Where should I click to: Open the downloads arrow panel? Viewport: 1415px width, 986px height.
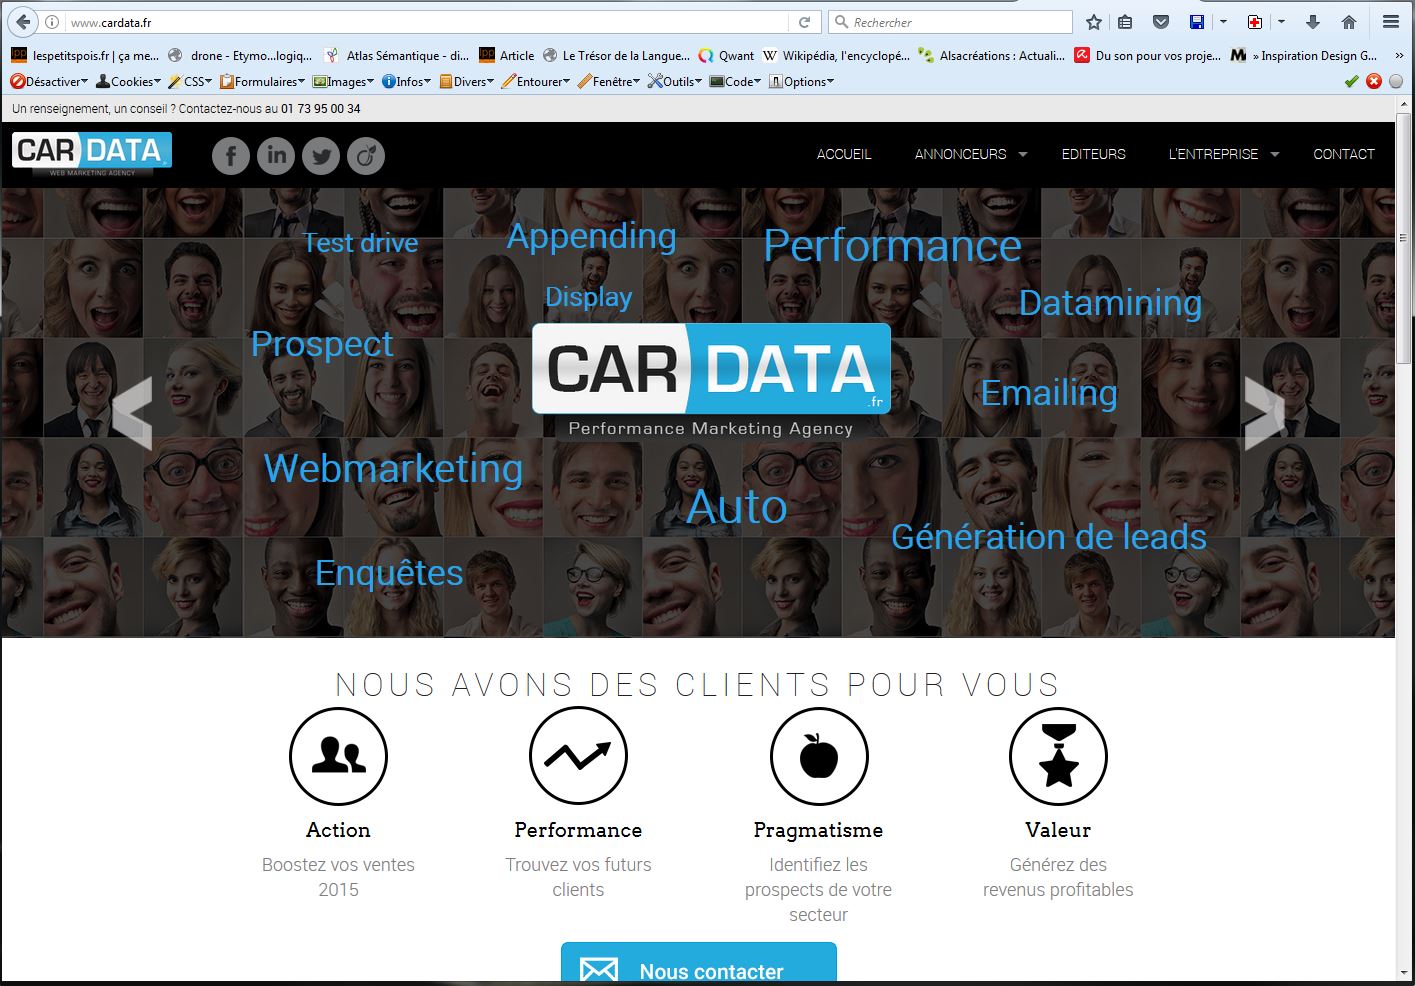point(1314,22)
